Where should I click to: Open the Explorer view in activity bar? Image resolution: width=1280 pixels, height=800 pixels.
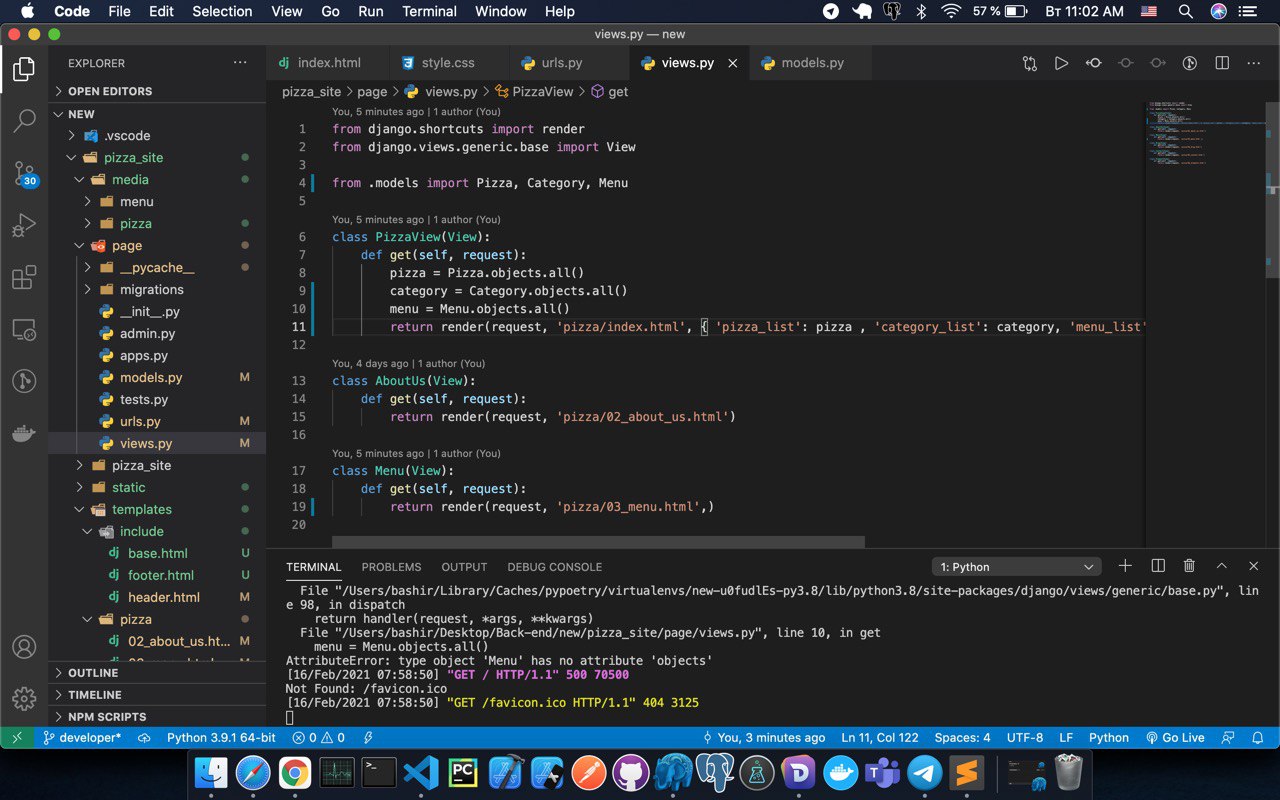point(24,70)
